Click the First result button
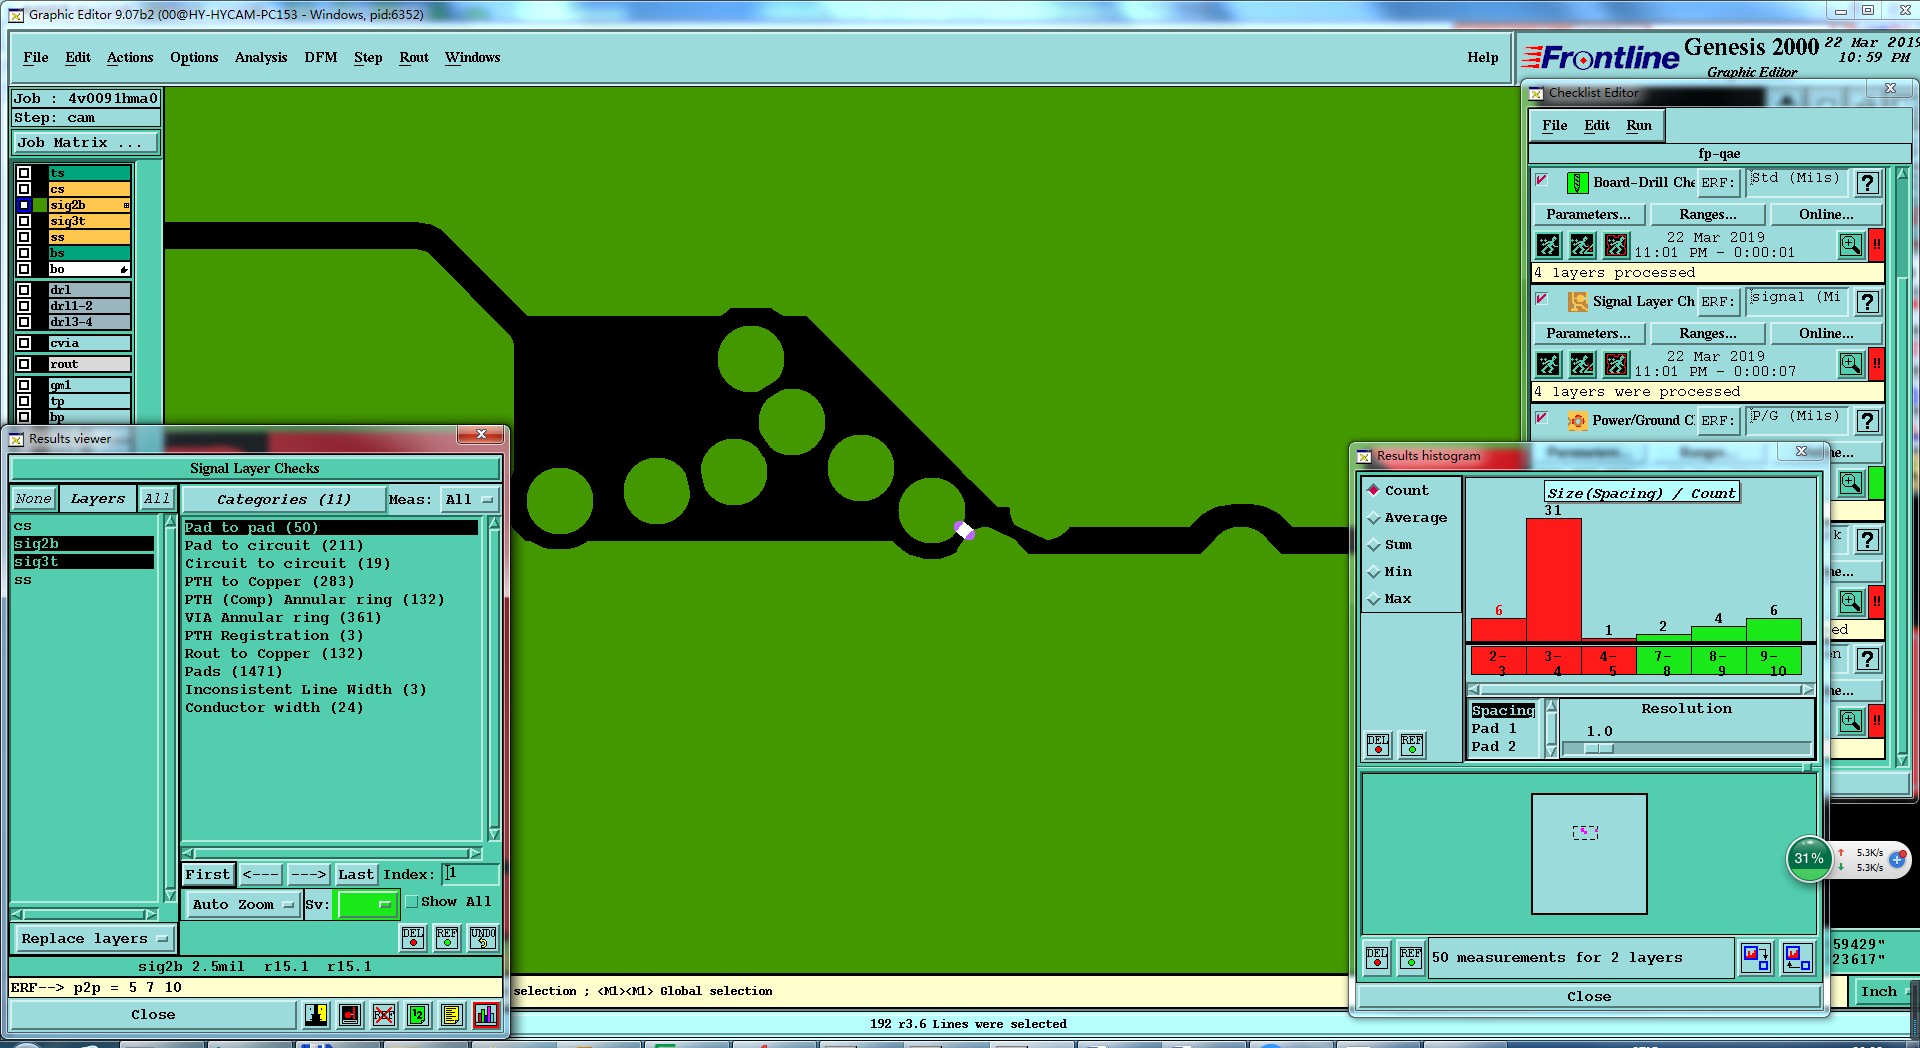The image size is (1920, 1048). 208,875
